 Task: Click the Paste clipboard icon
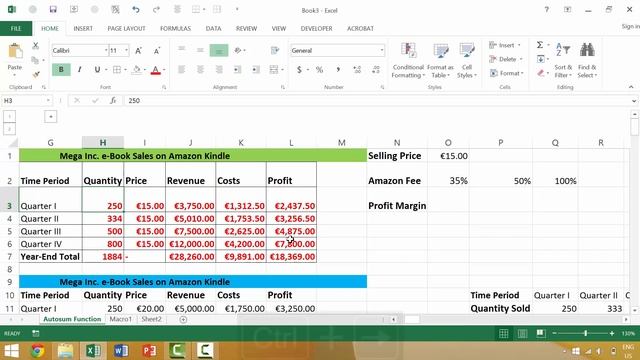15,51
